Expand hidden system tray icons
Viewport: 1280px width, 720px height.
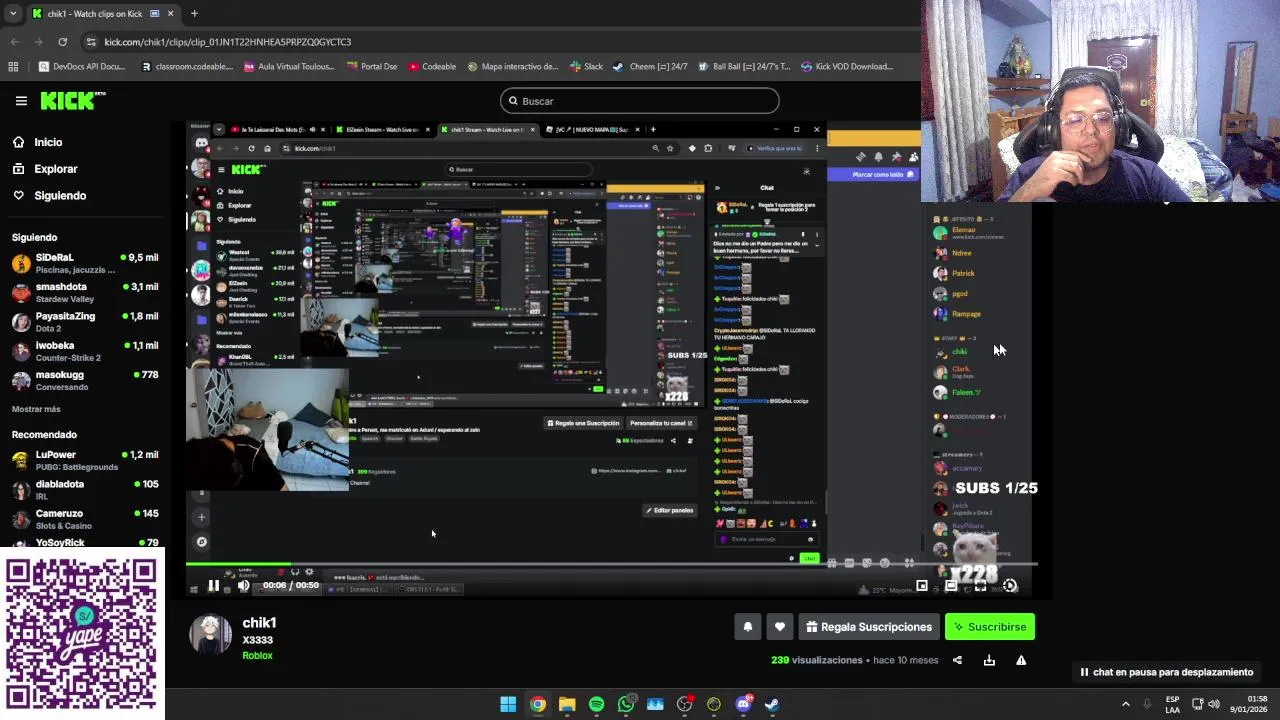(x=1125, y=704)
